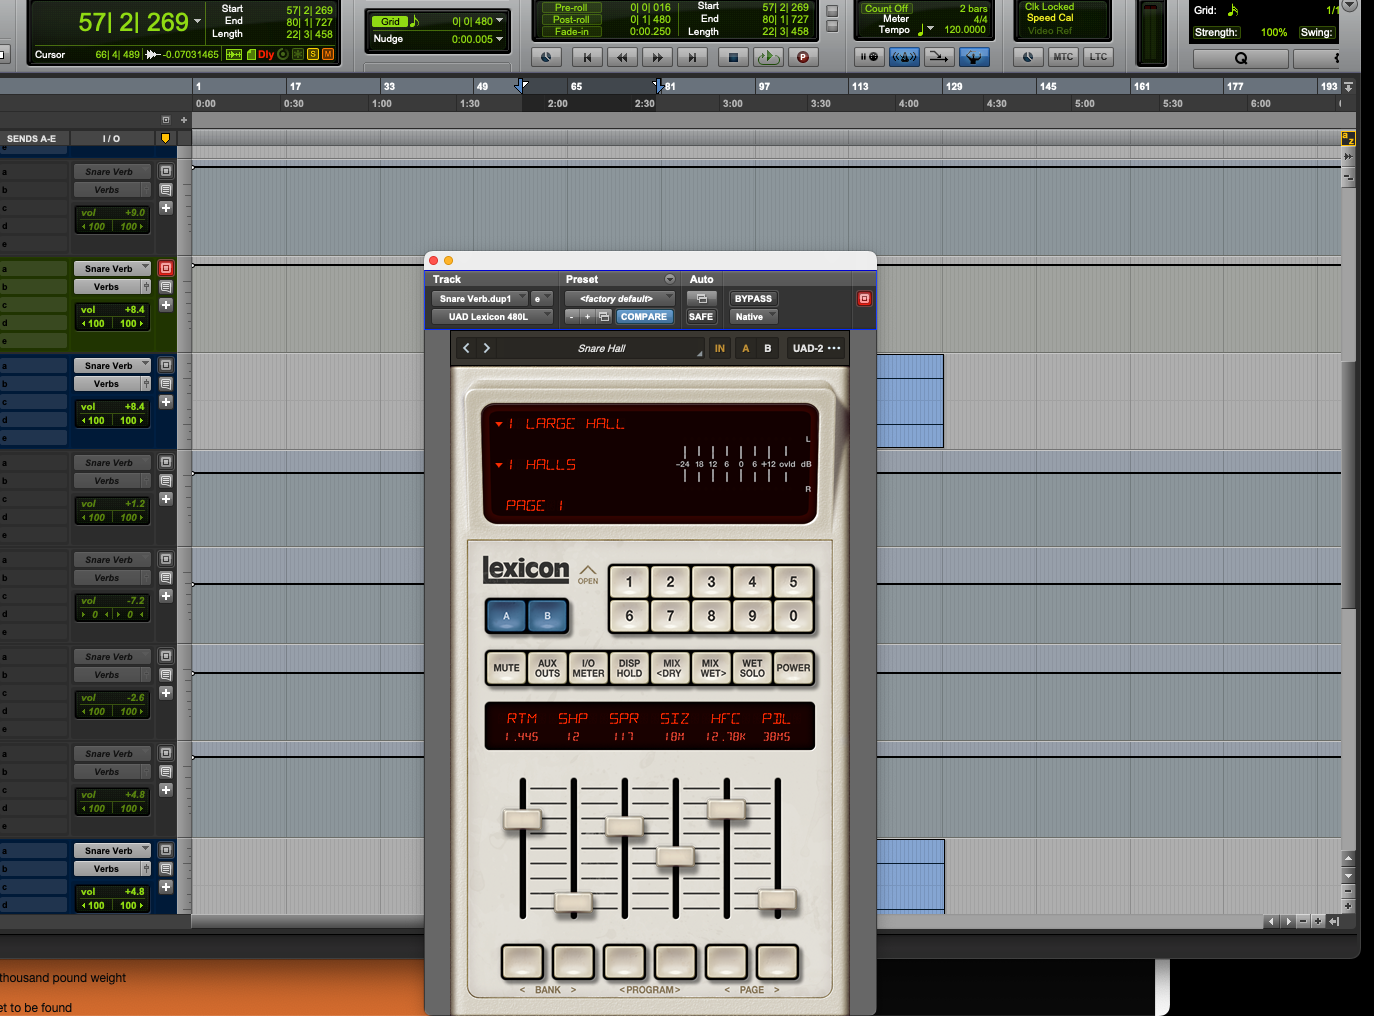Select UAD preset state B
The image size is (1374, 1016).
click(x=768, y=348)
